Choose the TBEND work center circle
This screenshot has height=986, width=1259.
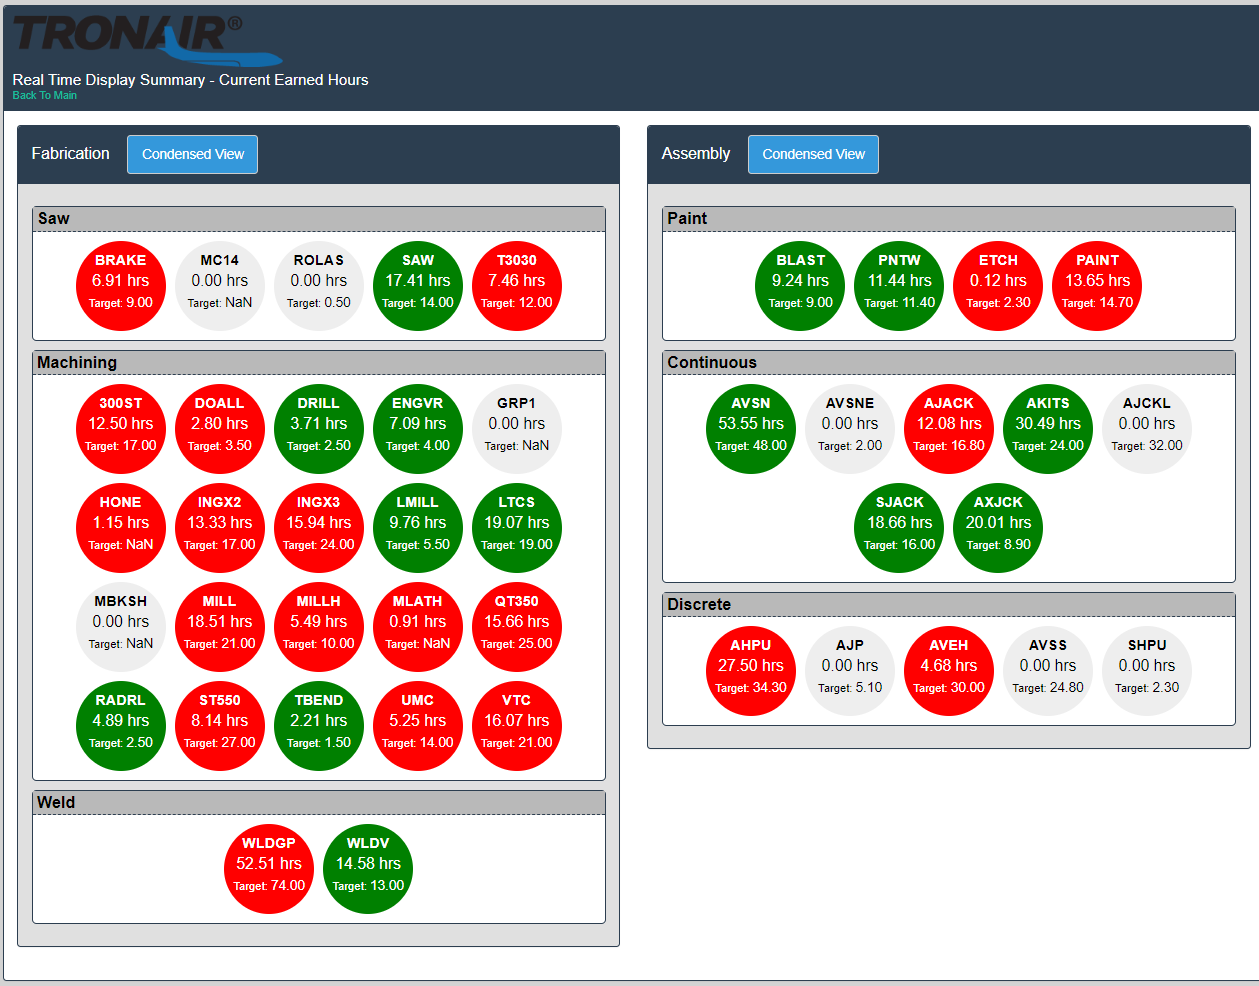click(x=319, y=726)
